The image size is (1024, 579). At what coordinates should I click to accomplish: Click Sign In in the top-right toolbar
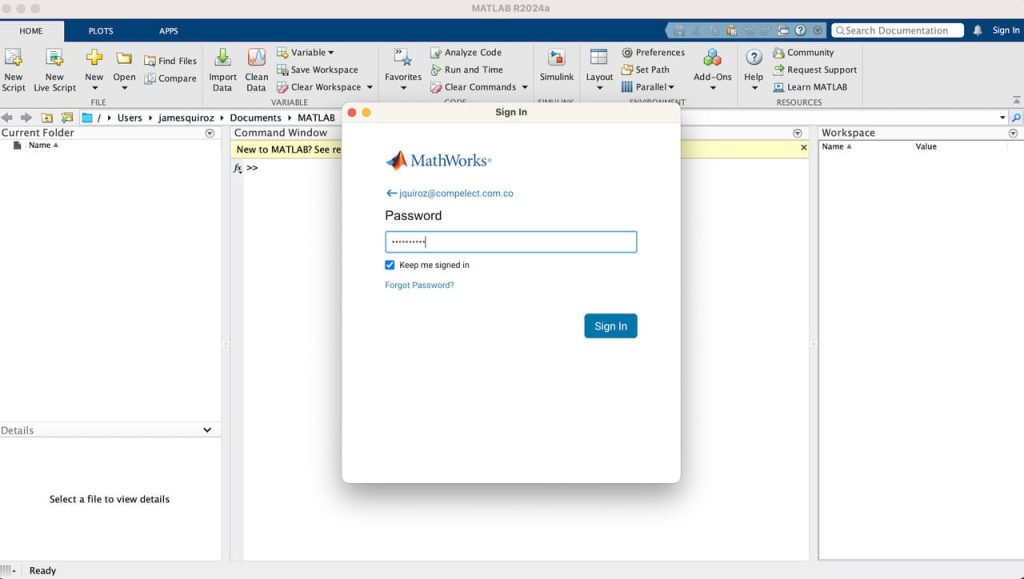pyautogui.click(x=1006, y=31)
